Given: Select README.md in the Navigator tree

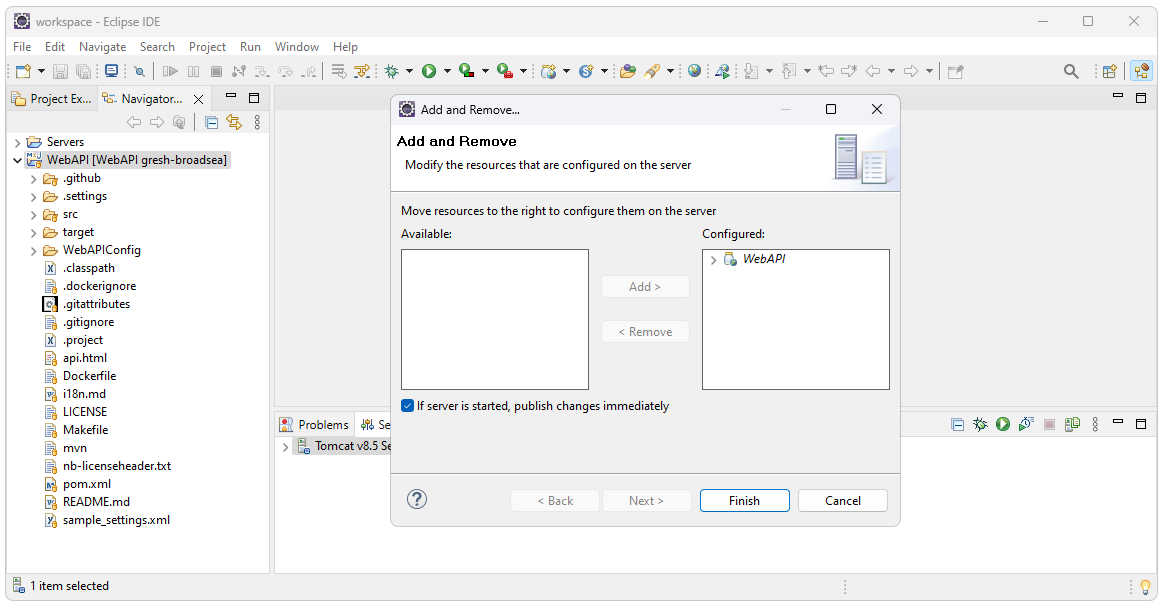Looking at the screenshot, I should click(97, 502).
